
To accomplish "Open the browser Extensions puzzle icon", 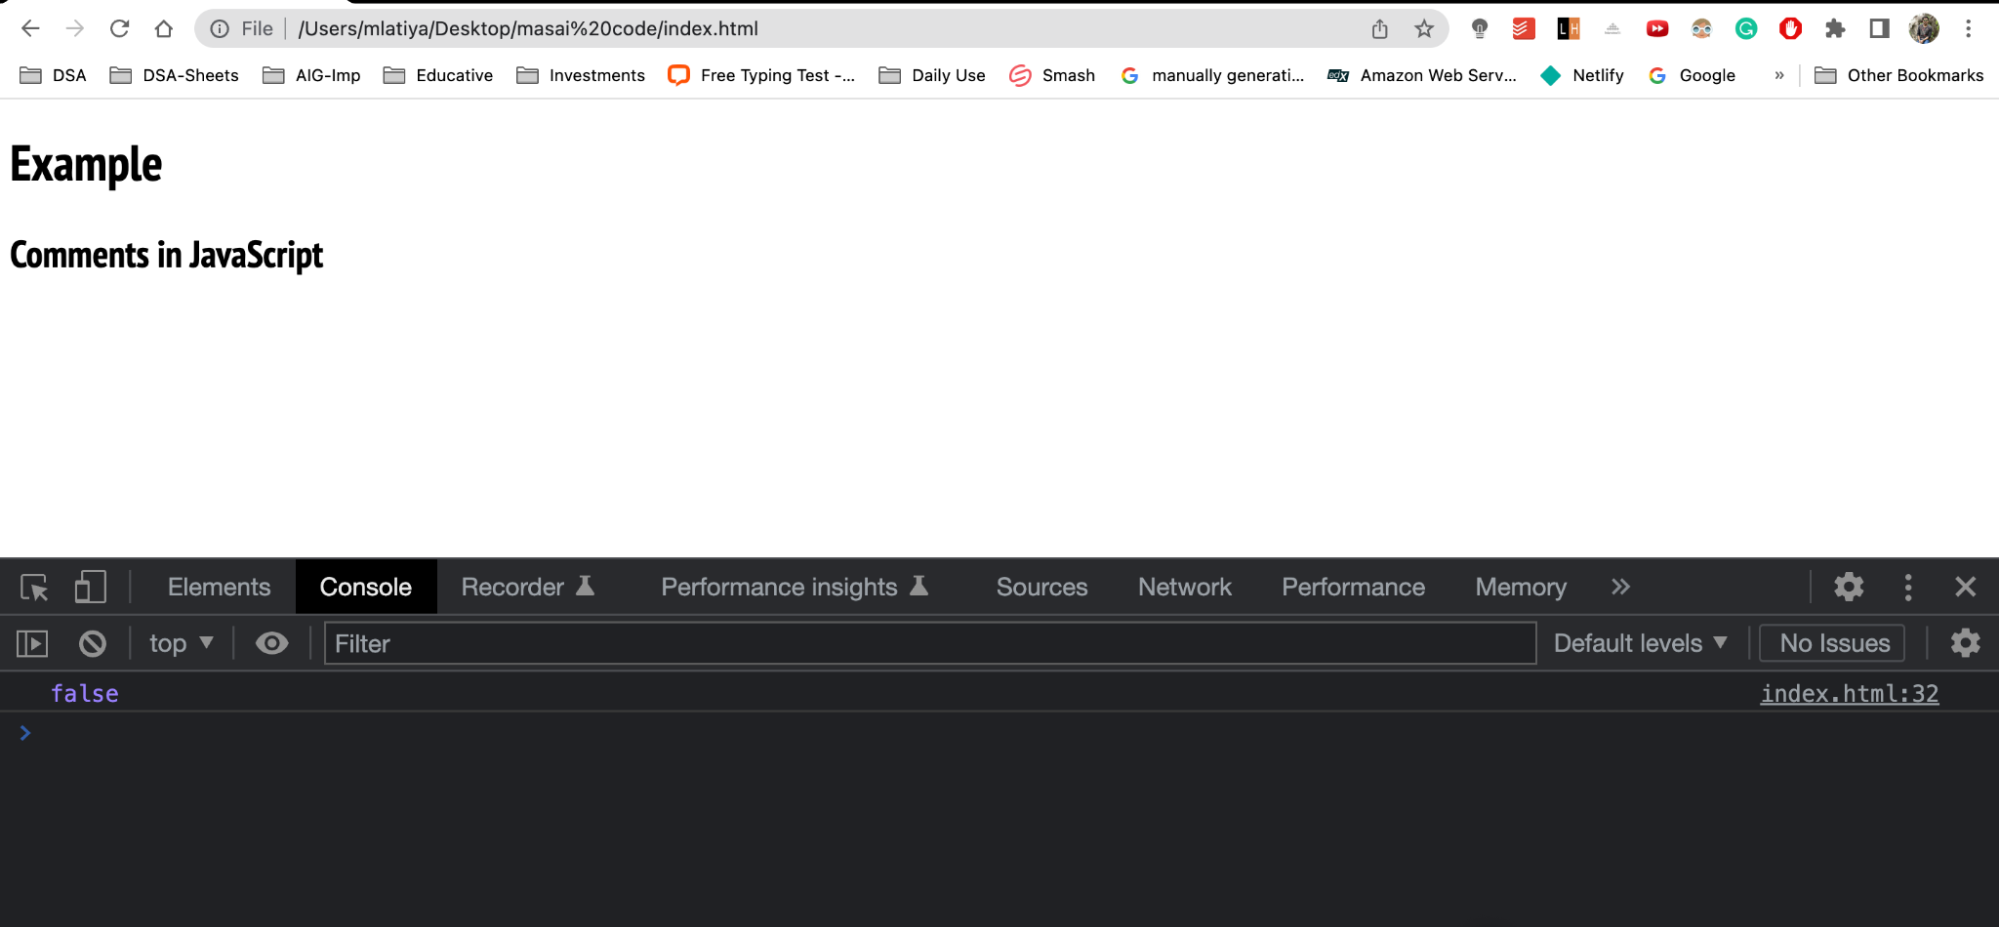I will pyautogui.click(x=1834, y=29).
